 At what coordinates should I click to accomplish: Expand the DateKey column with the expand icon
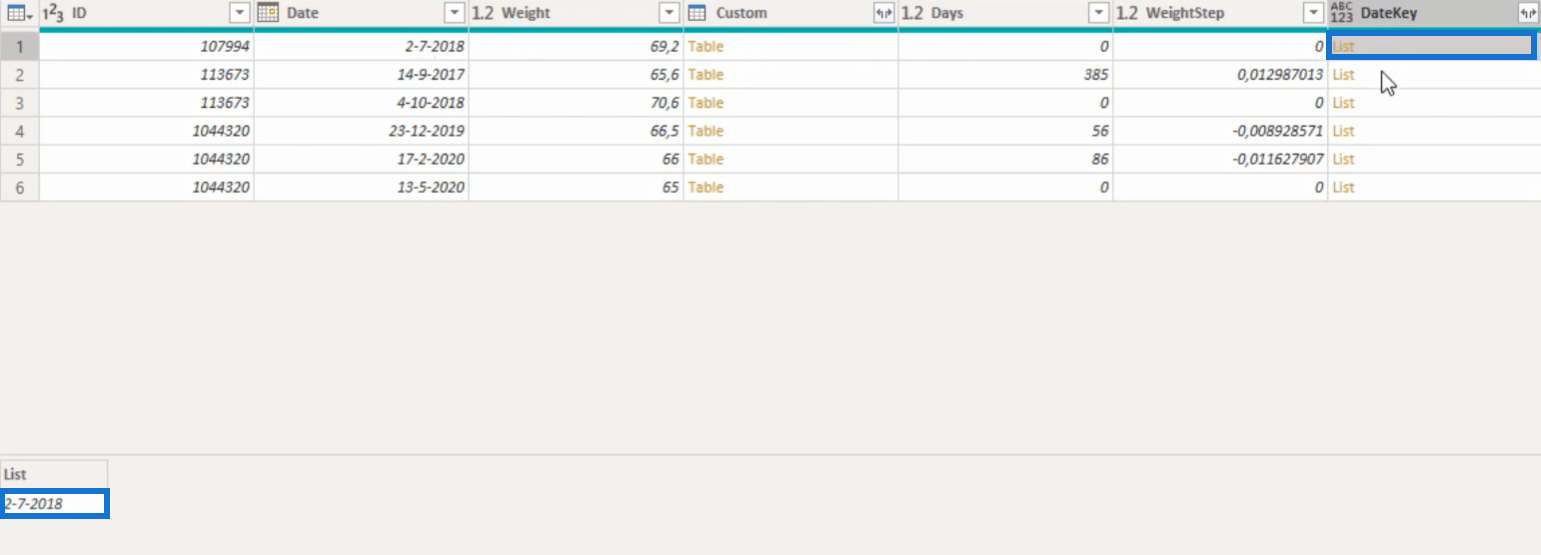coord(1527,13)
